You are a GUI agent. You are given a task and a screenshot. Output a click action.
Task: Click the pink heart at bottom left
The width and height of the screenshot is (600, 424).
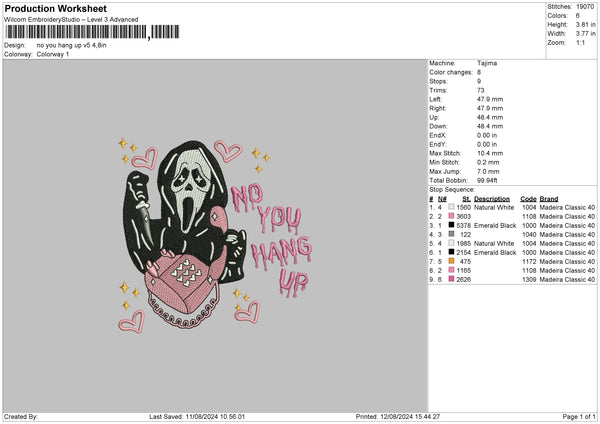pyautogui.click(x=128, y=321)
